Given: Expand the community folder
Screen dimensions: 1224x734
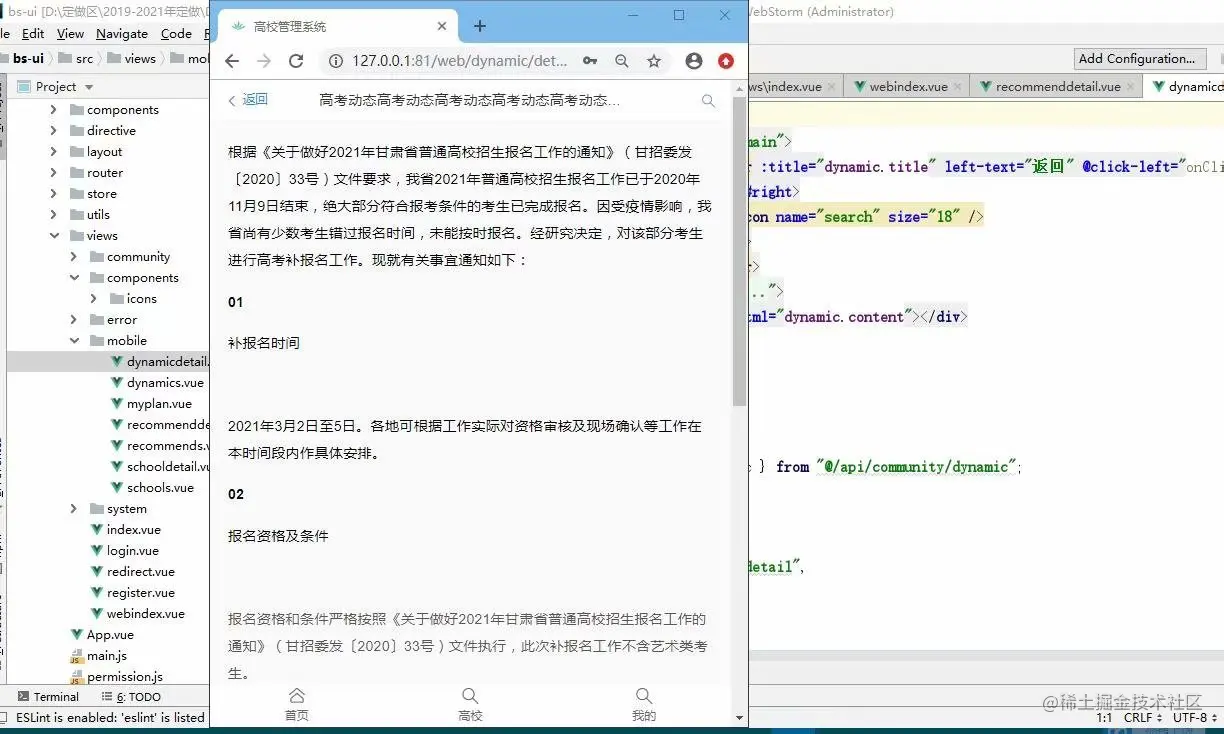Looking at the screenshot, I should pyautogui.click(x=74, y=257).
